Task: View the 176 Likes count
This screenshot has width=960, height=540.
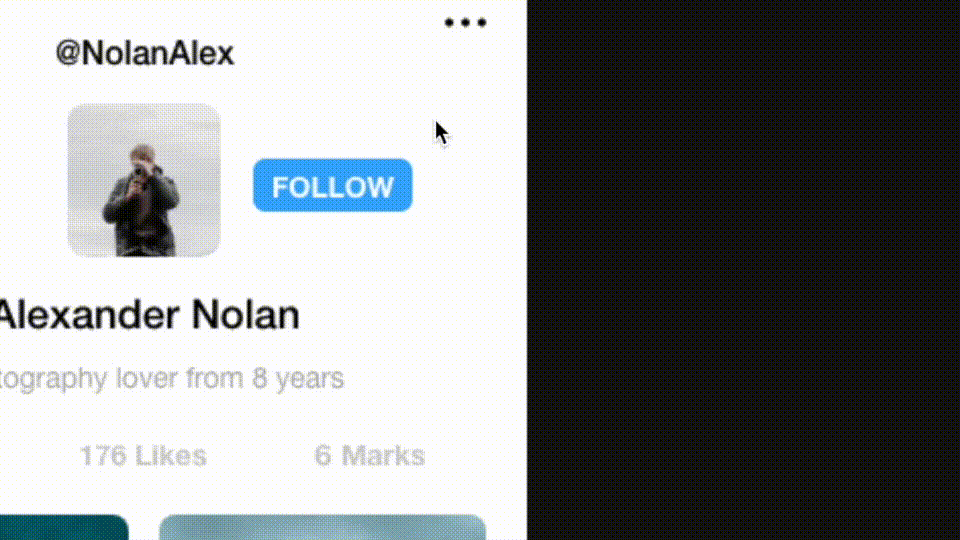Action: click(143, 456)
